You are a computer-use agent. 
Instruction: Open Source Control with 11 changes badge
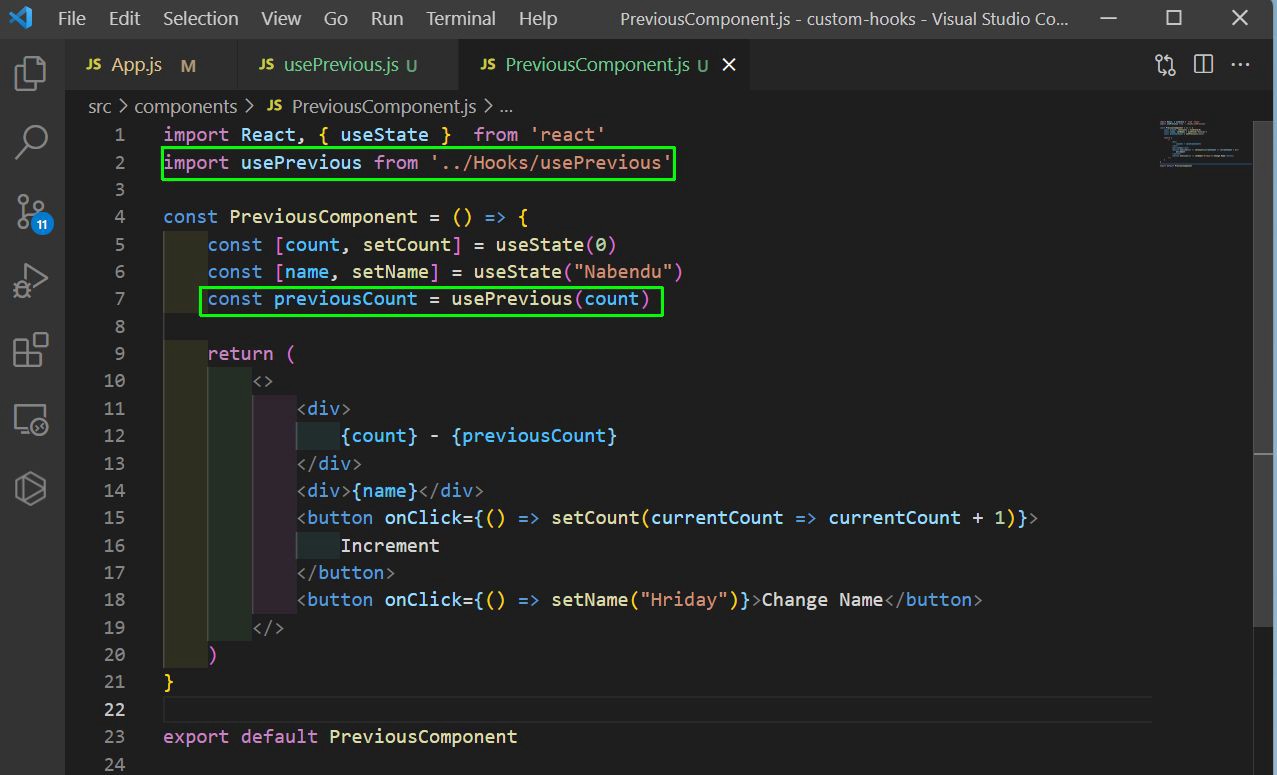tap(31, 212)
